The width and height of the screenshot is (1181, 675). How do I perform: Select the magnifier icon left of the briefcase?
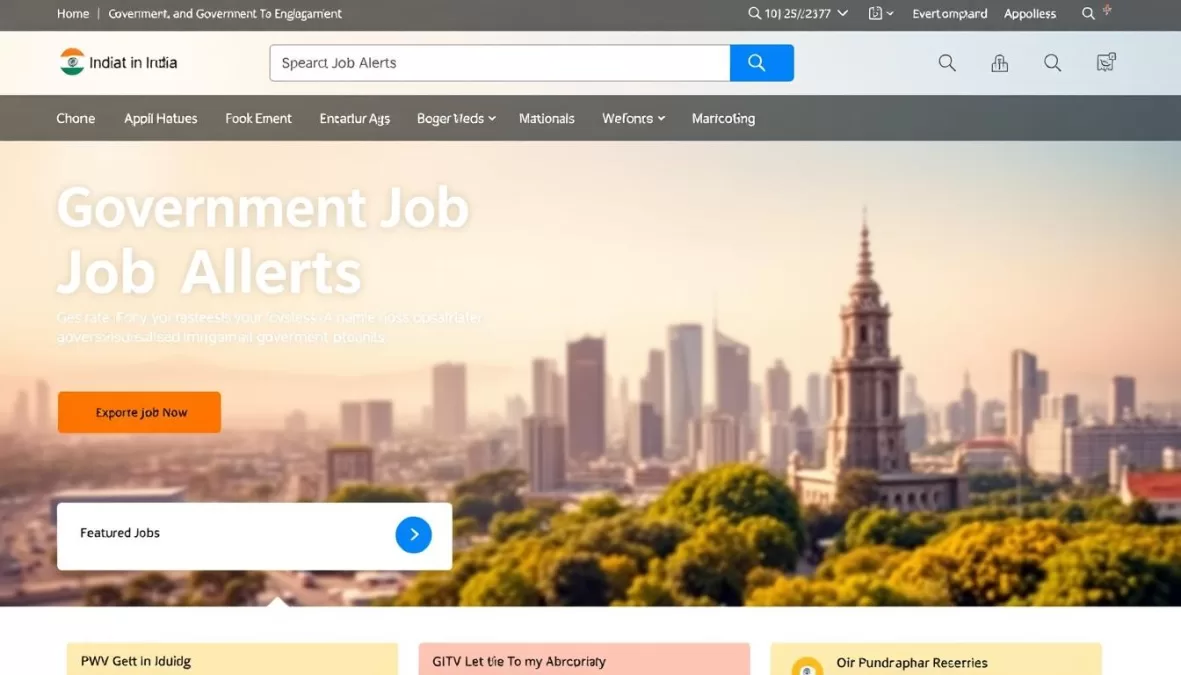click(x=947, y=62)
